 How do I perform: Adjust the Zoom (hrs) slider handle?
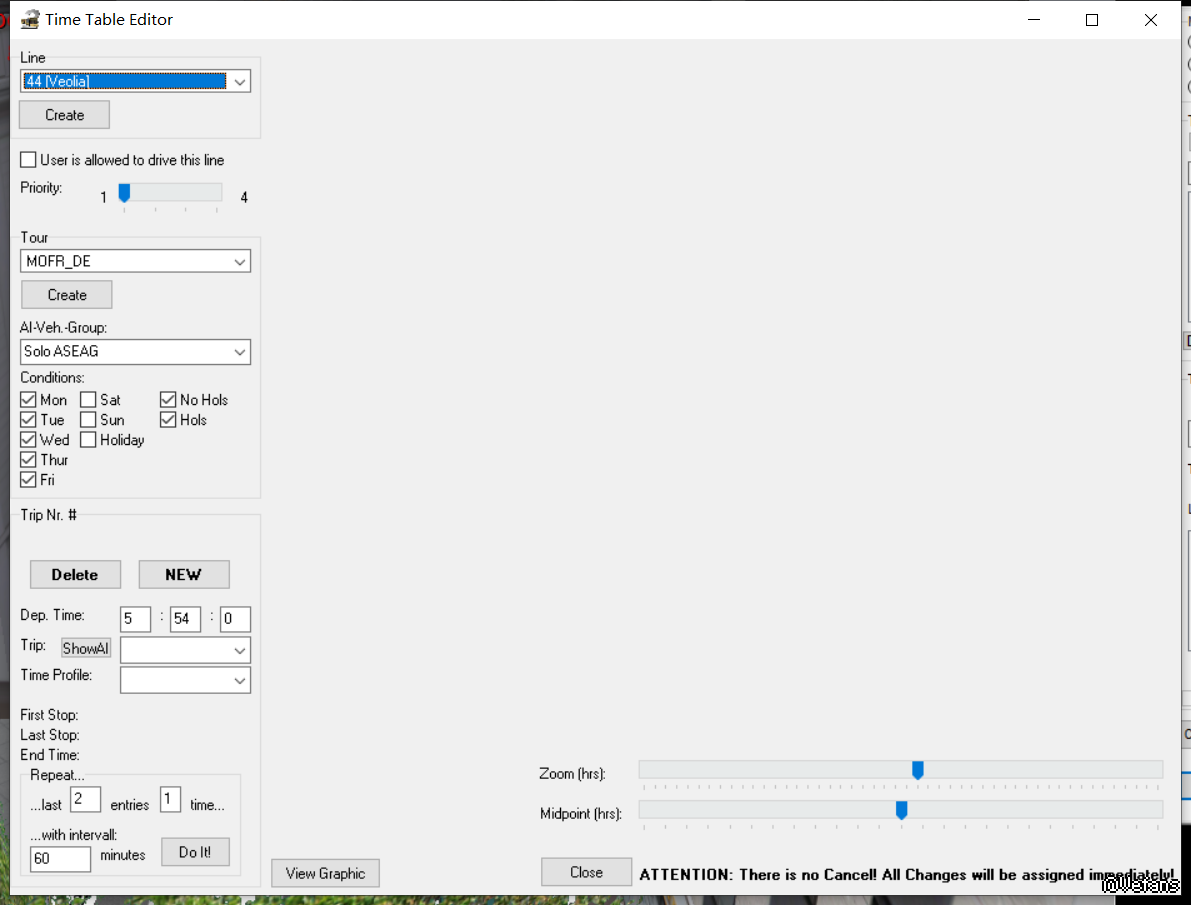(x=918, y=771)
